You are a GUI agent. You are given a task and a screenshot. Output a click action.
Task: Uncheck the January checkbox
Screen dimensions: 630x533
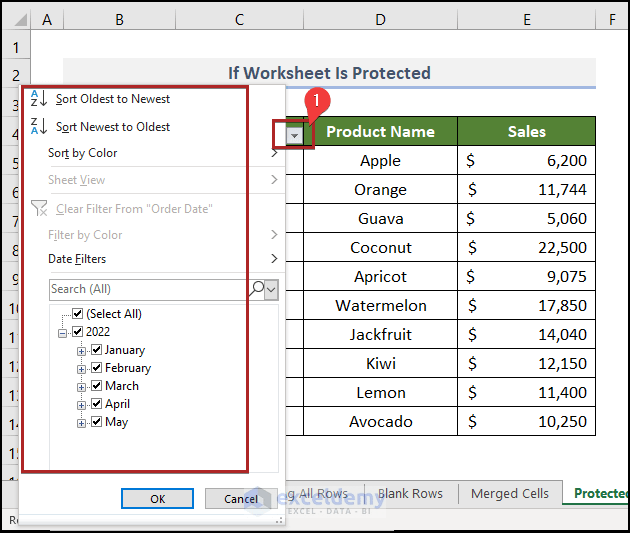click(96, 349)
